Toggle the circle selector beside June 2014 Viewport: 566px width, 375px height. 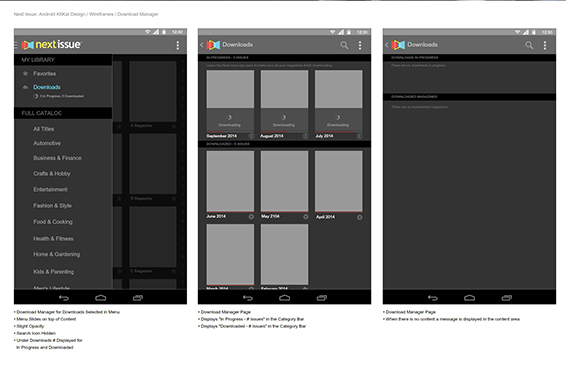click(251, 217)
